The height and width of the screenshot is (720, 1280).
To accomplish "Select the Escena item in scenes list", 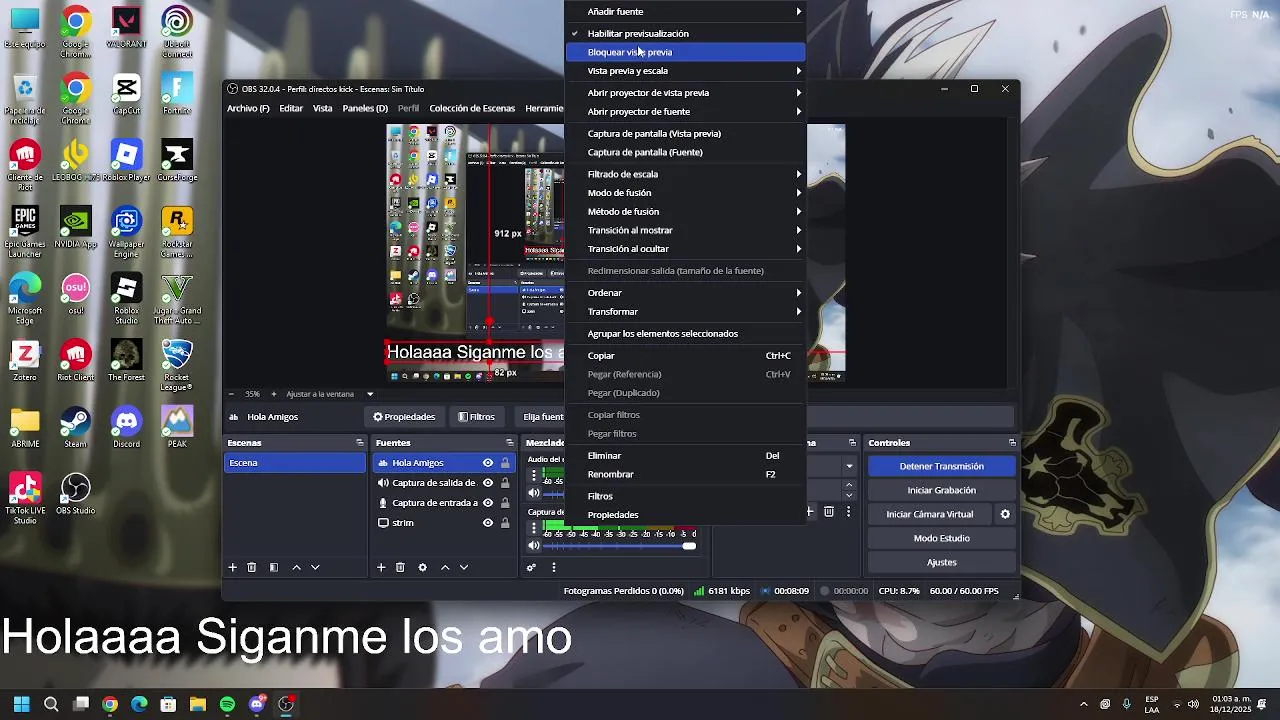I will (295, 463).
